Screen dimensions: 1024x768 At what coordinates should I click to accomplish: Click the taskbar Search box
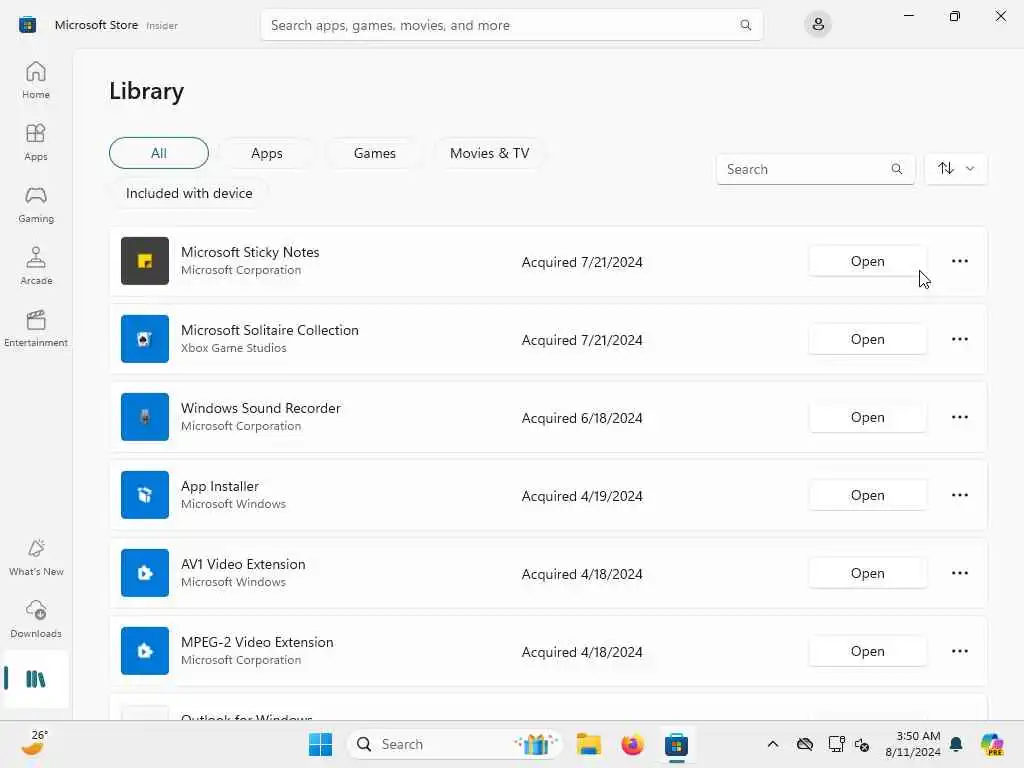455,744
